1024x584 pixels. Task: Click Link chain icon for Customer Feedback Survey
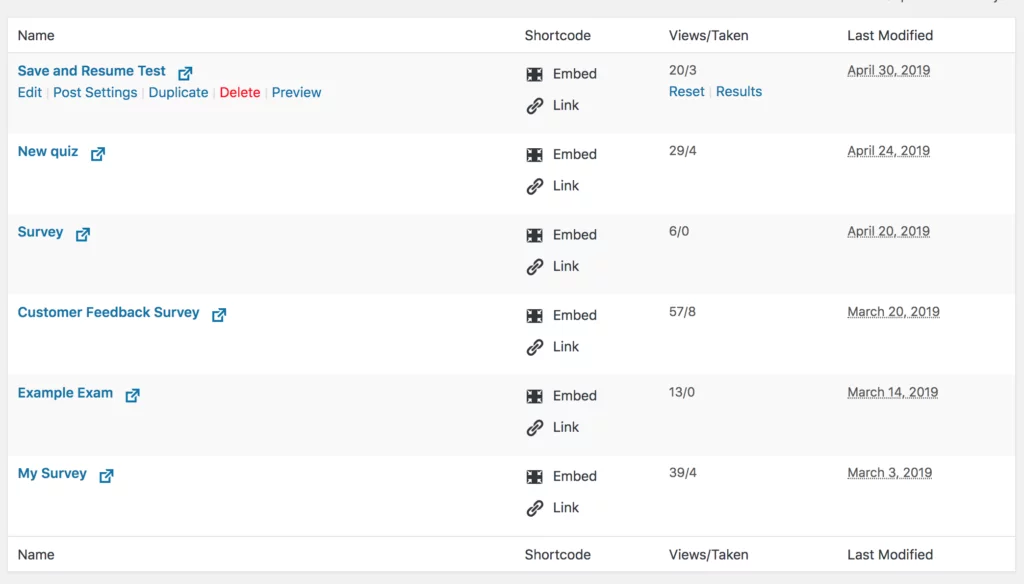(535, 347)
